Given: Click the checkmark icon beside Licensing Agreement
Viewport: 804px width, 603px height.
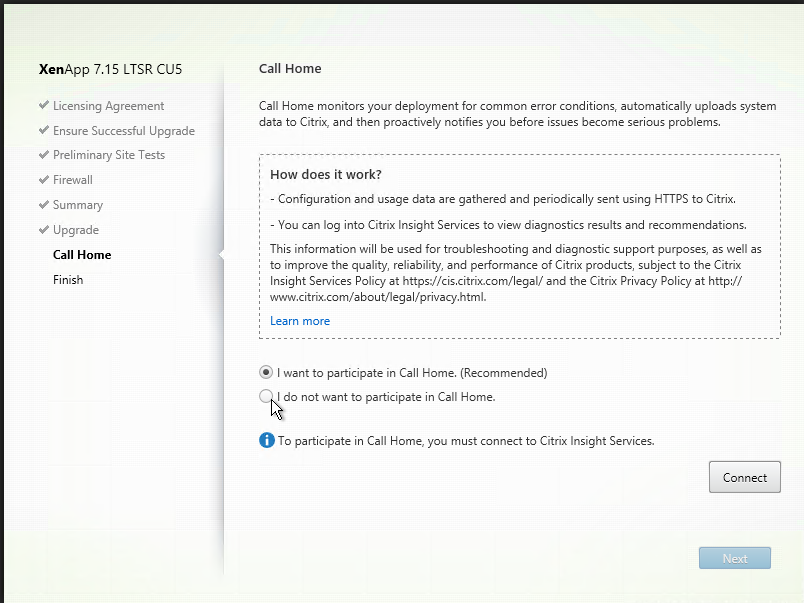Looking at the screenshot, I should [44, 105].
